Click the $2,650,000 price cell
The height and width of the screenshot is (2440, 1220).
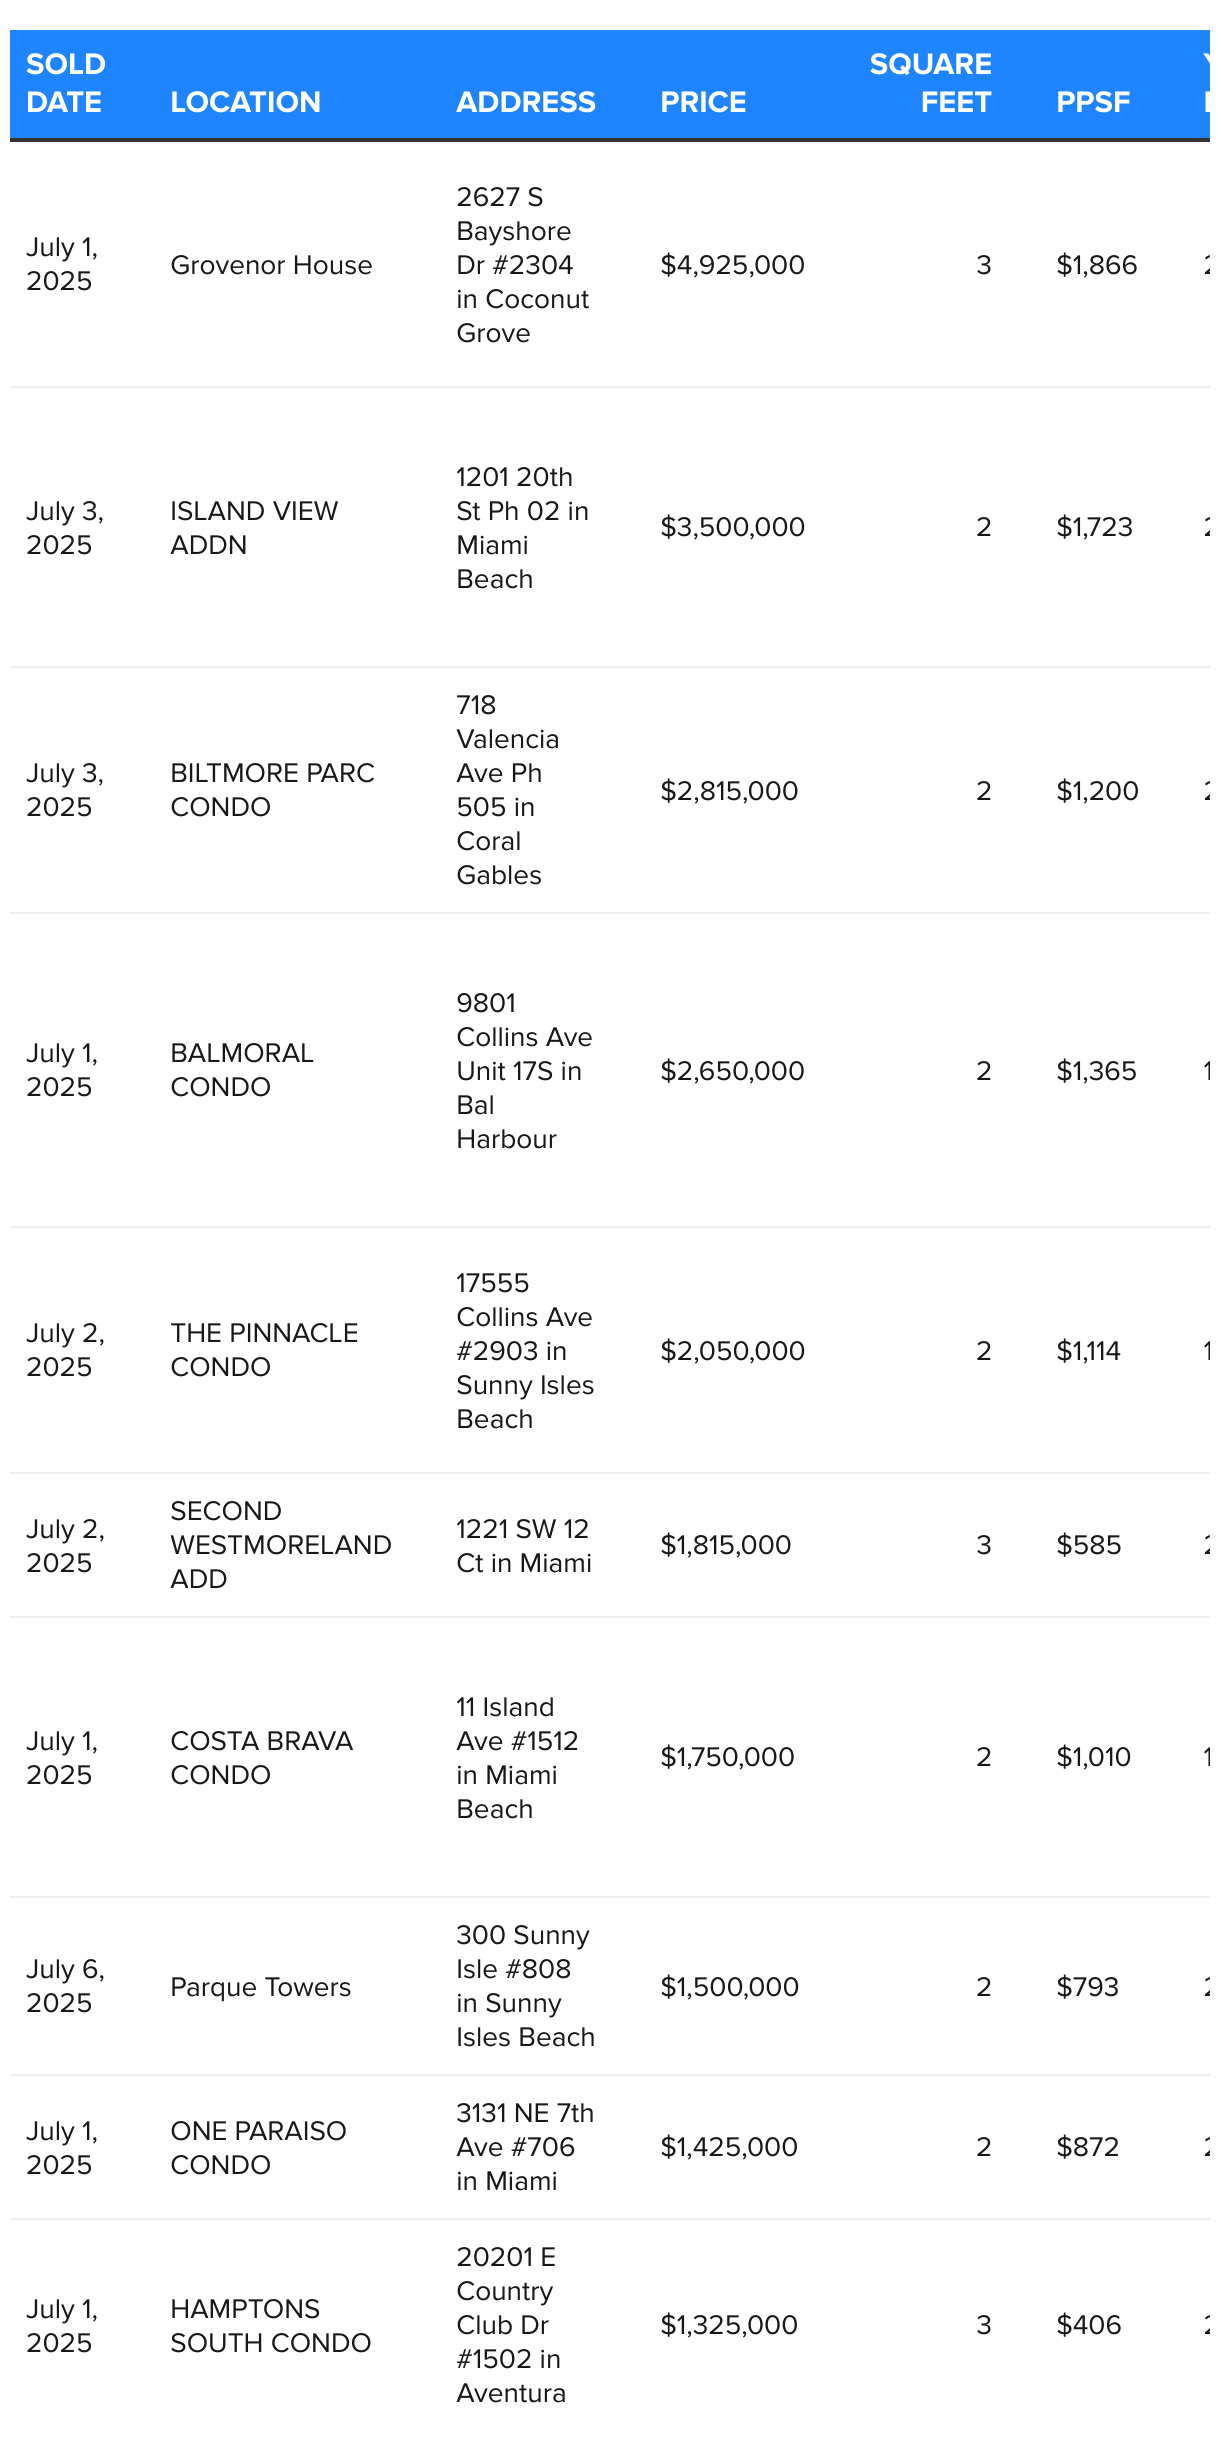tap(732, 1071)
